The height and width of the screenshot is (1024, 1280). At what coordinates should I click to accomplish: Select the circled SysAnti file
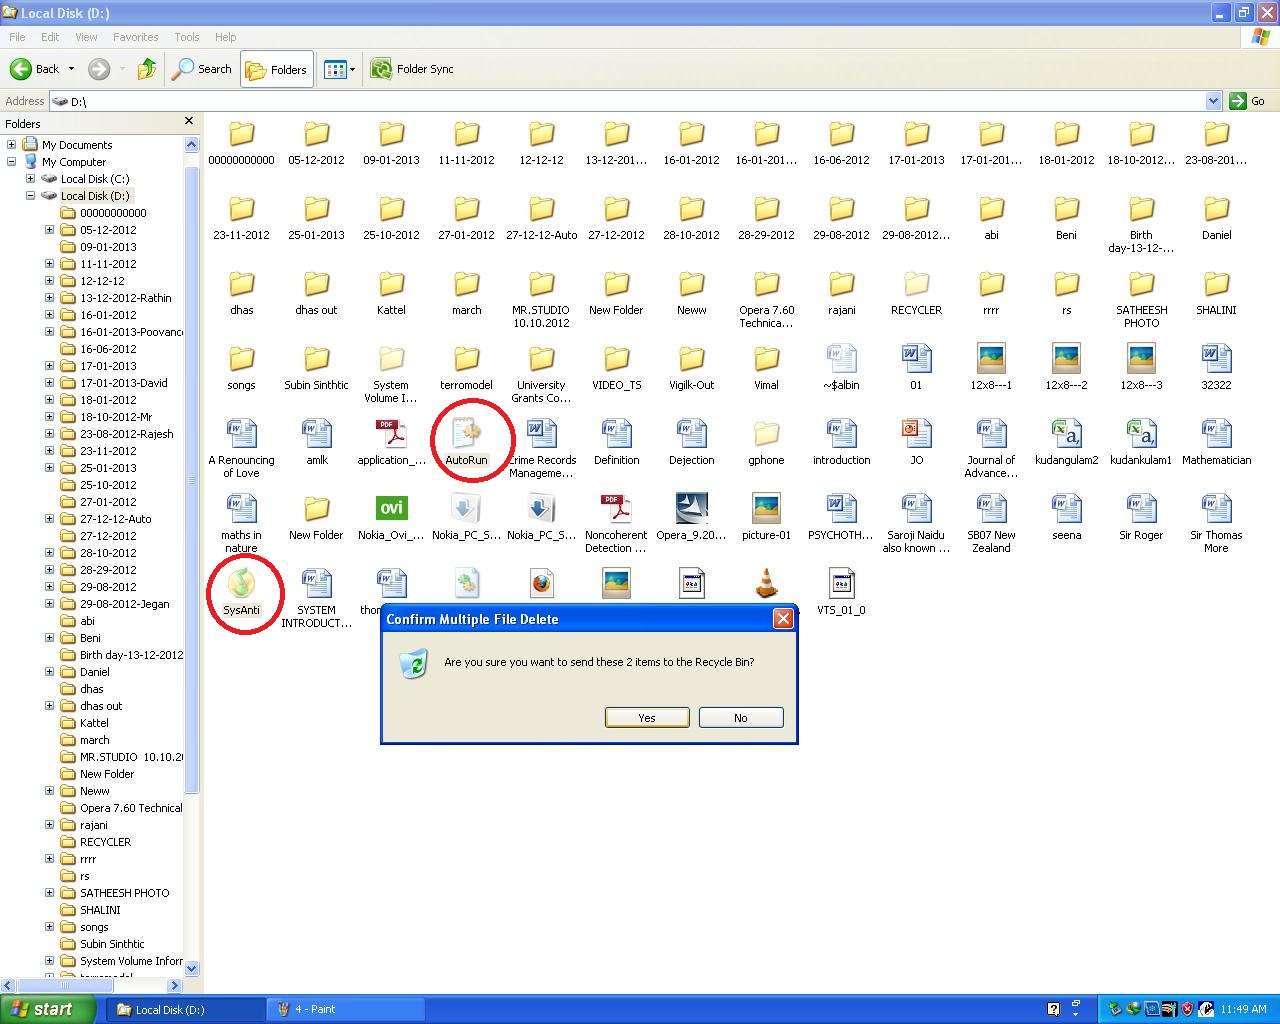click(243, 588)
